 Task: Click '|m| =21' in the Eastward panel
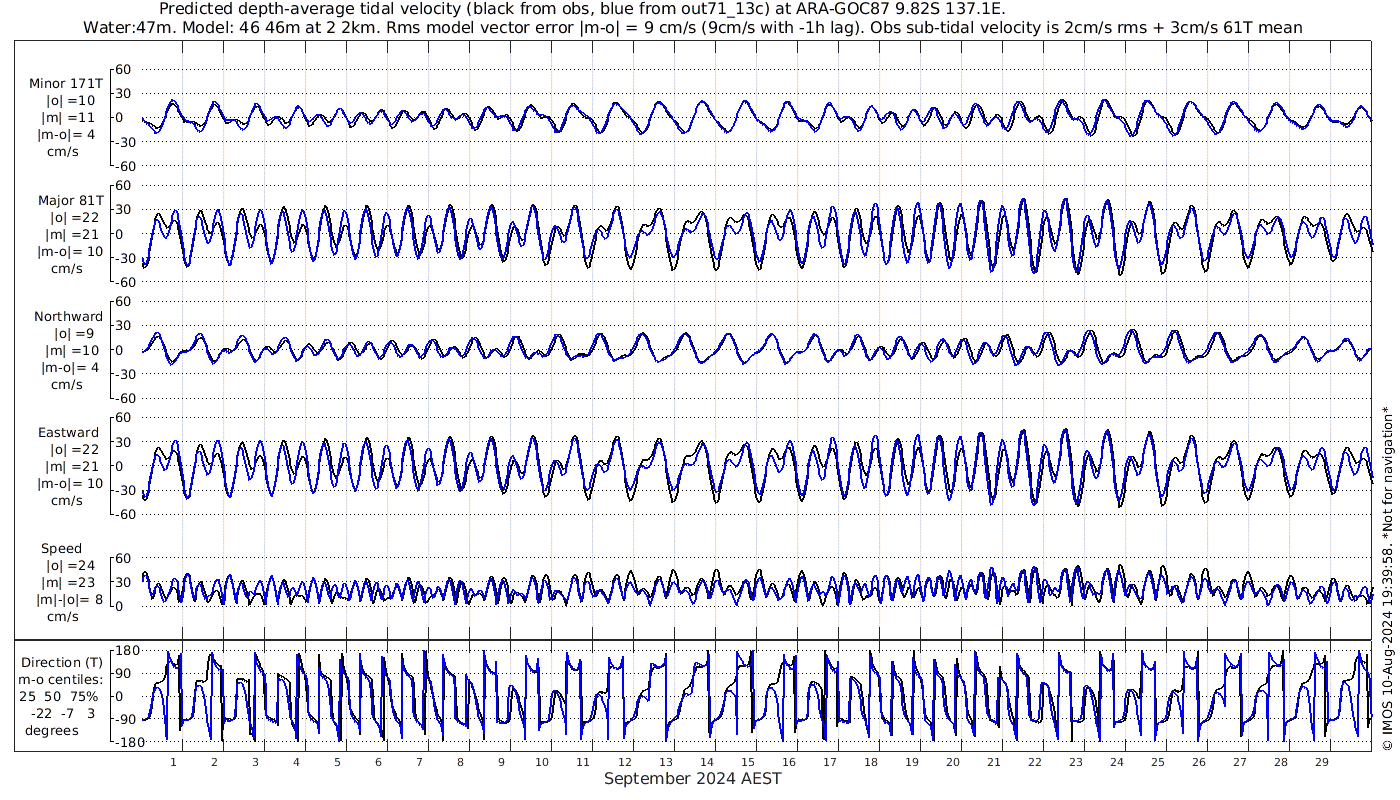point(74,467)
